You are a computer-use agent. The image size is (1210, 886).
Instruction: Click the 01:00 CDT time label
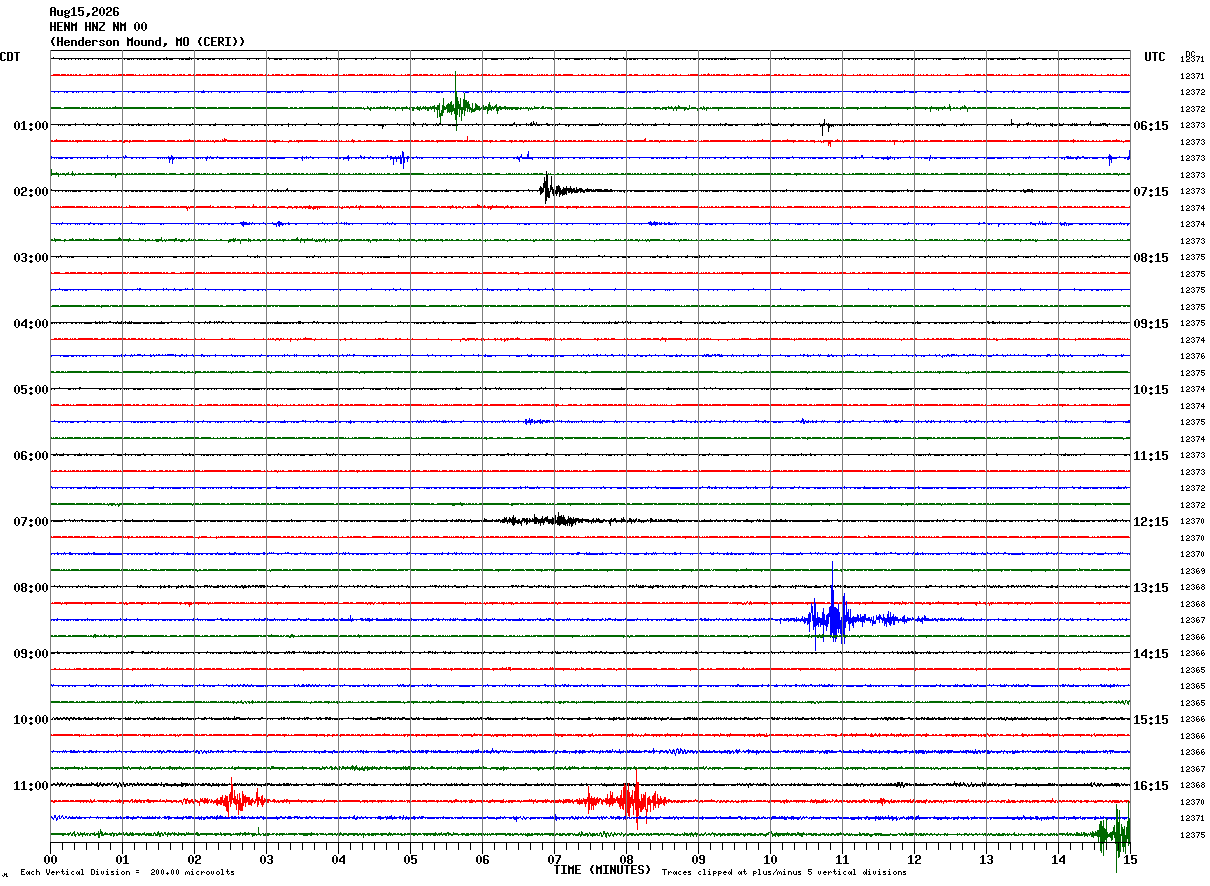click(31, 126)
